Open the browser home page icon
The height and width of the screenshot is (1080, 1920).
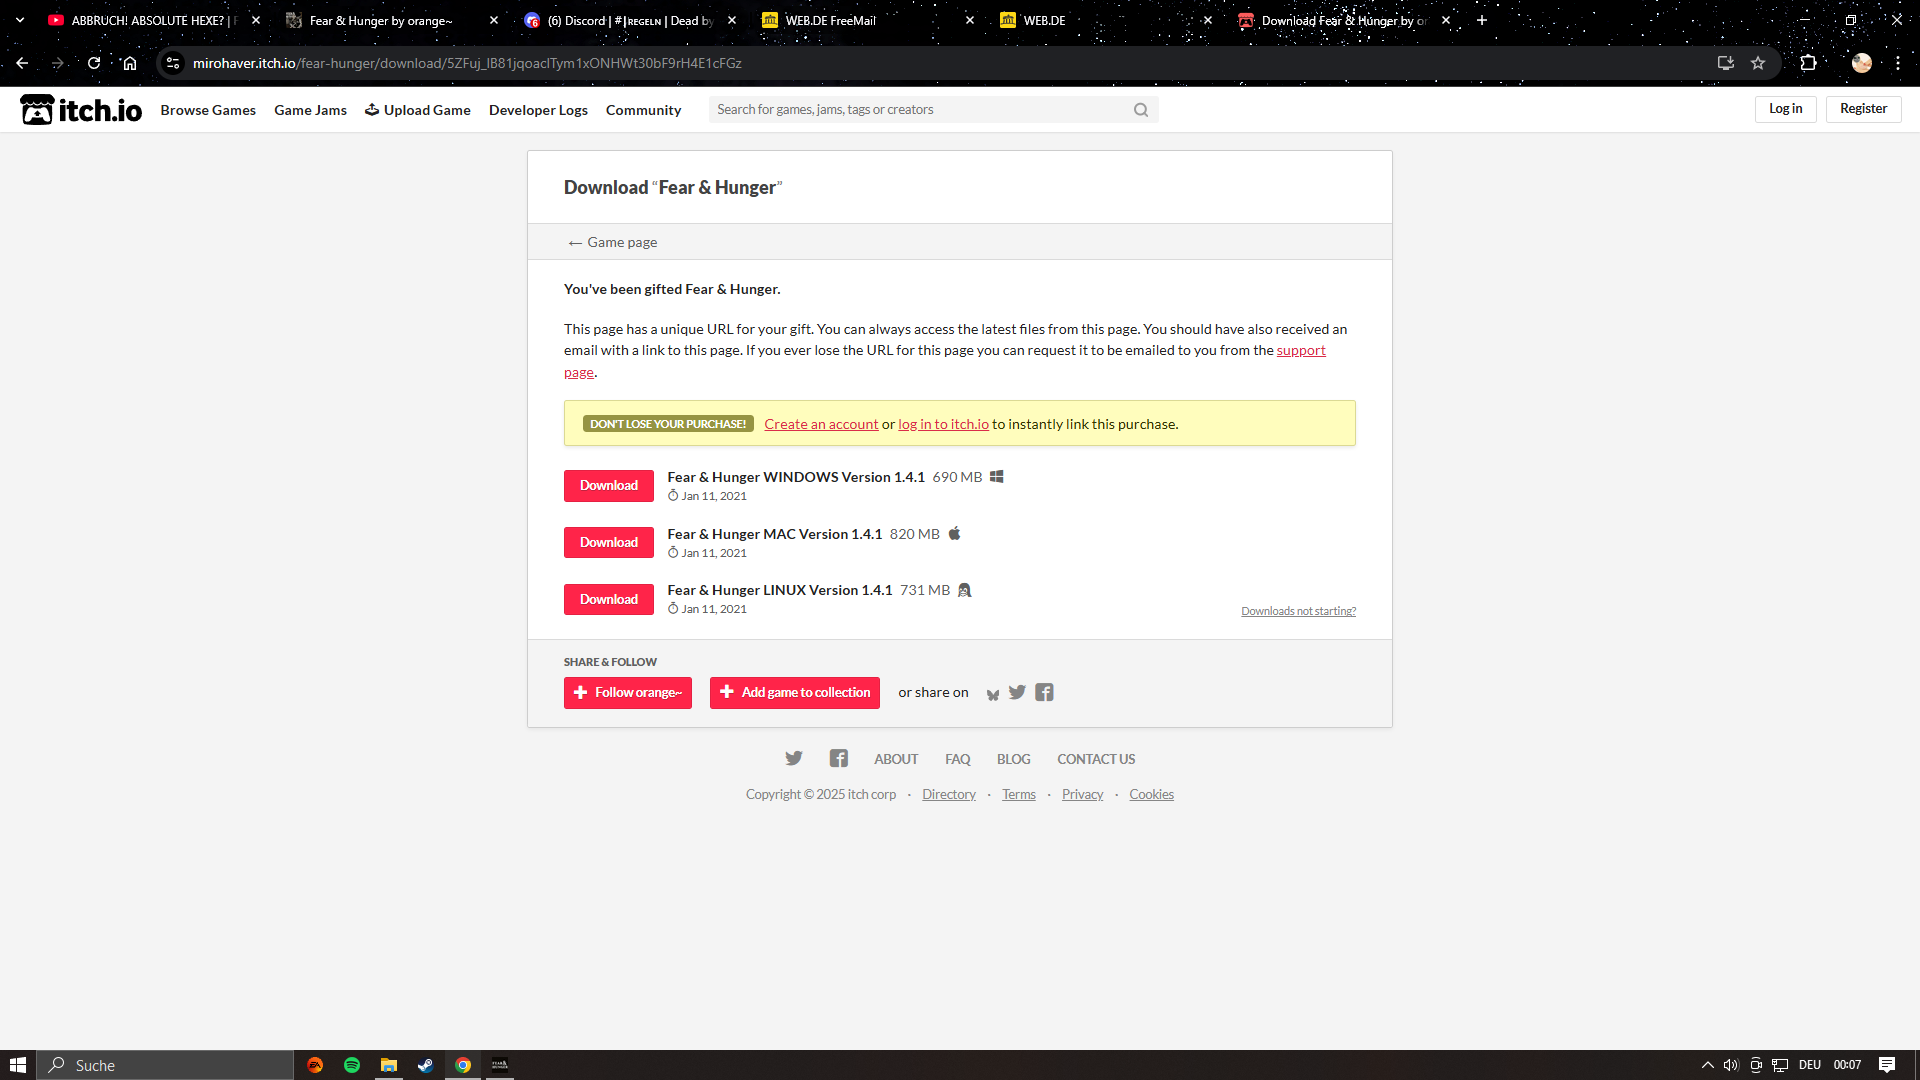click(130, 63)
